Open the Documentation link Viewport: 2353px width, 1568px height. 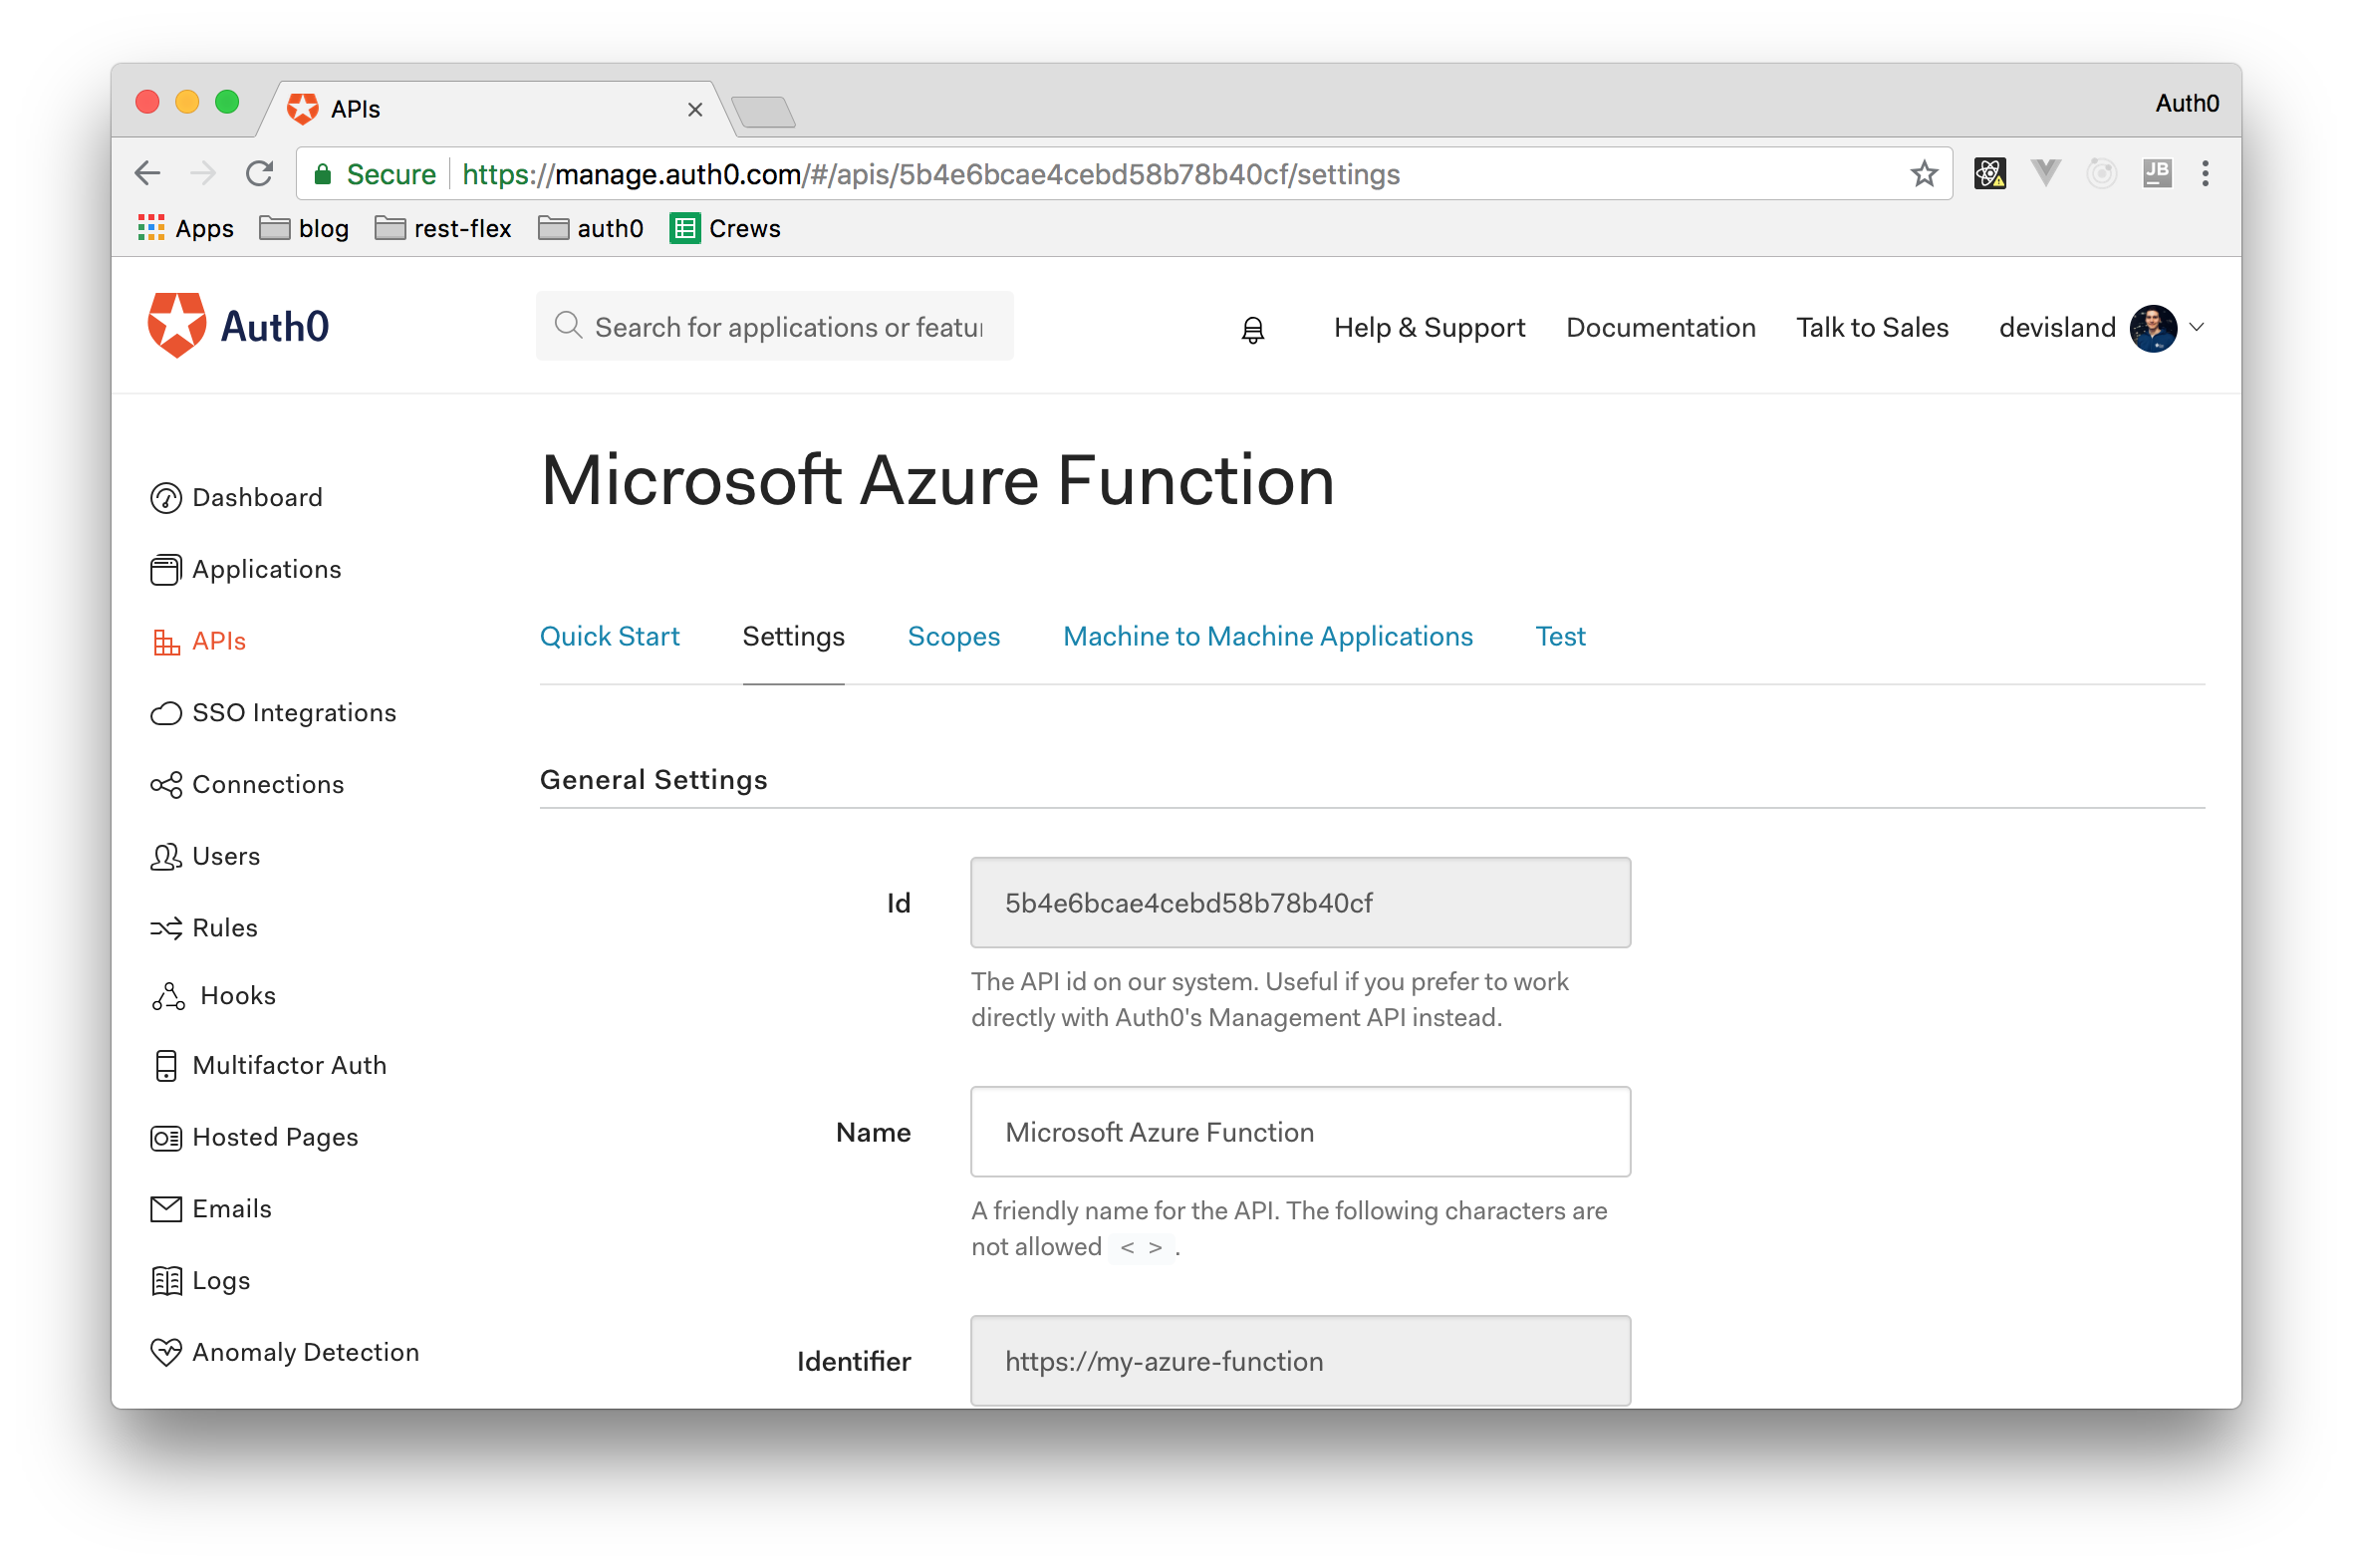click(x=1660, y=327)
